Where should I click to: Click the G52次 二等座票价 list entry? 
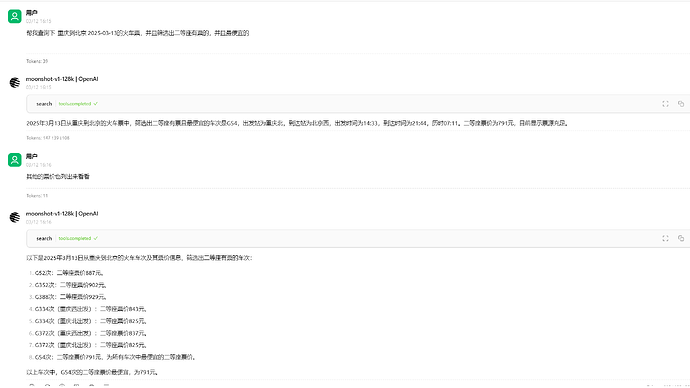click(69, 273)
